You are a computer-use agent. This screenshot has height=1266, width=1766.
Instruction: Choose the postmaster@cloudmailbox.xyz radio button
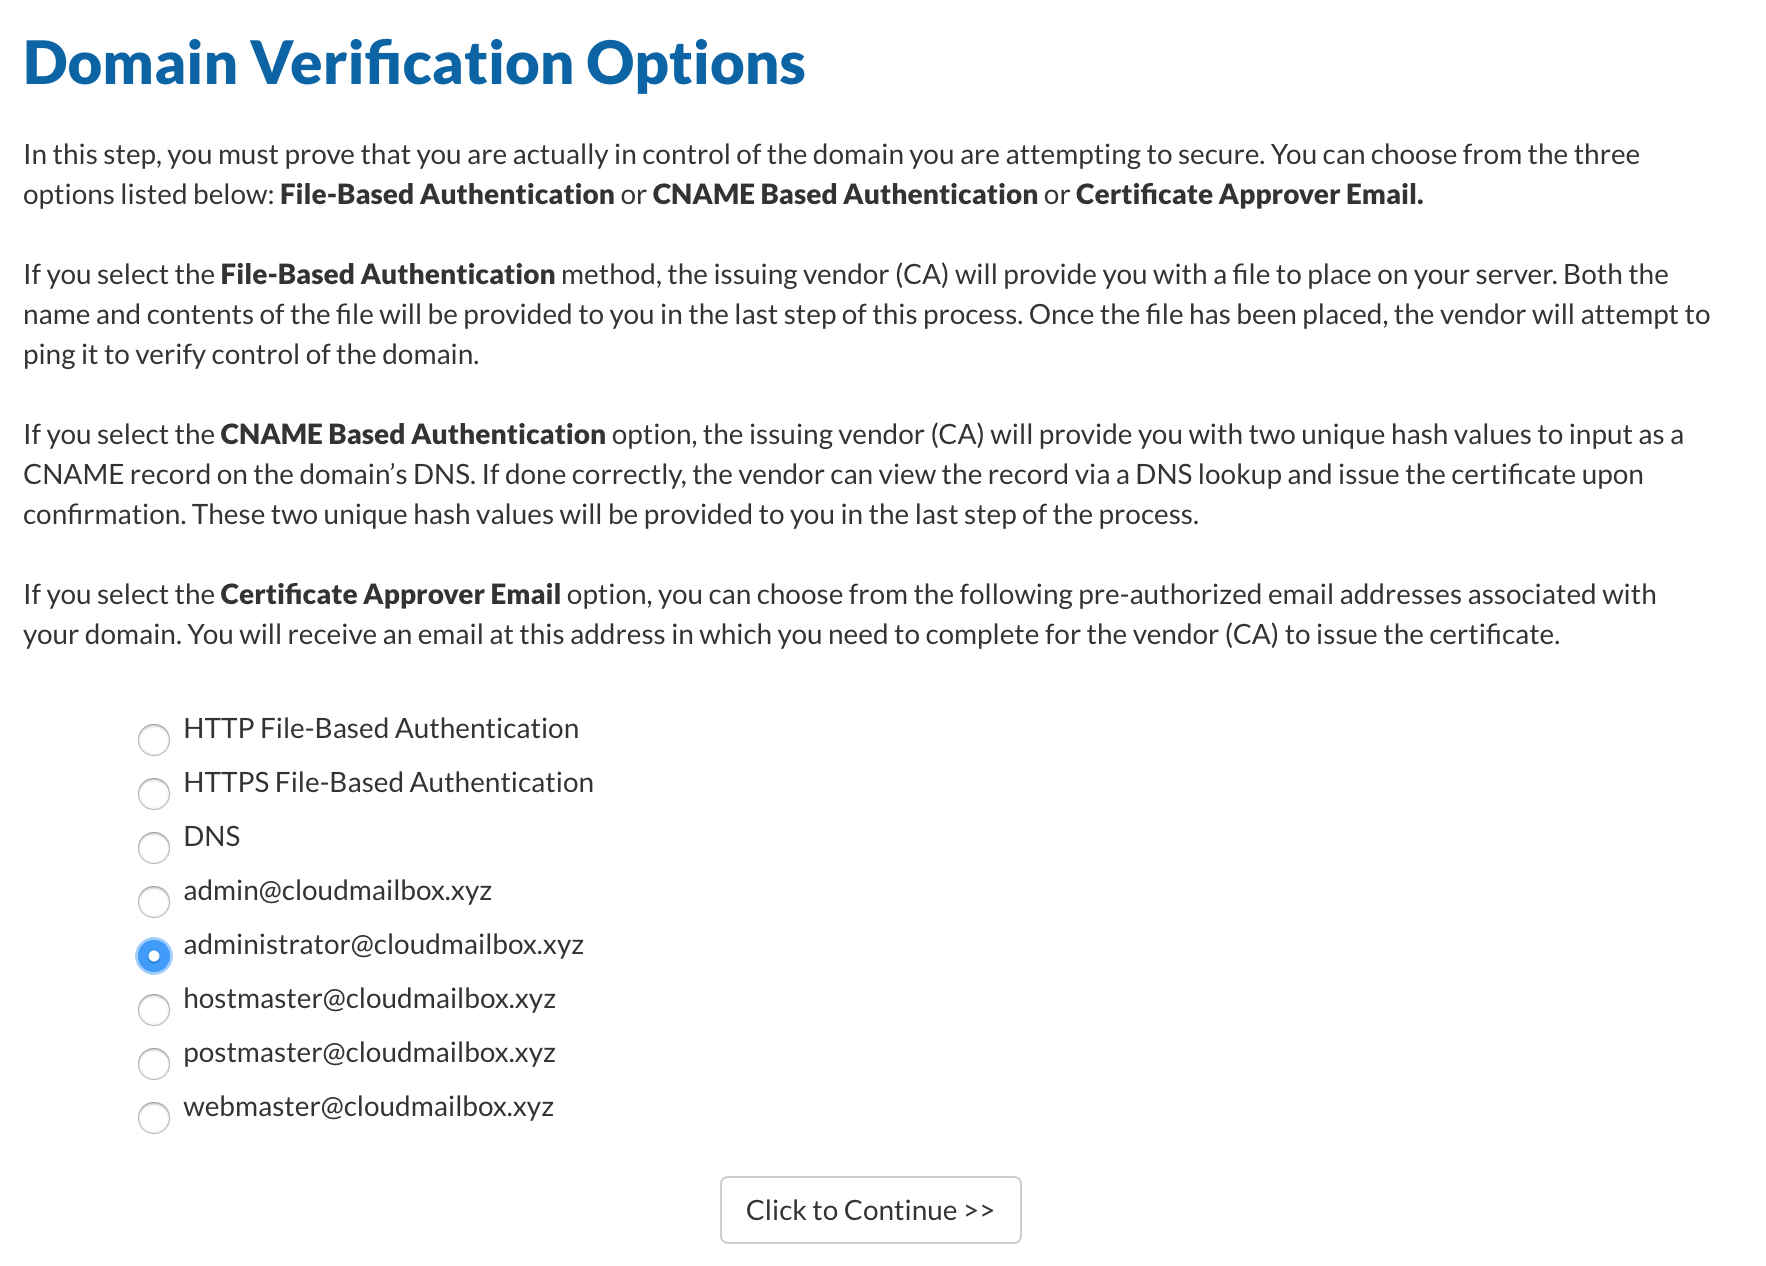pos(154,1064)
